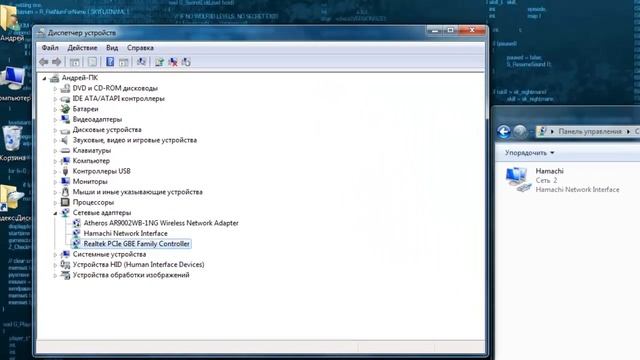Select the Hamachi Network Interface tree text
640x360 pixels.
(x=125, y=233)
